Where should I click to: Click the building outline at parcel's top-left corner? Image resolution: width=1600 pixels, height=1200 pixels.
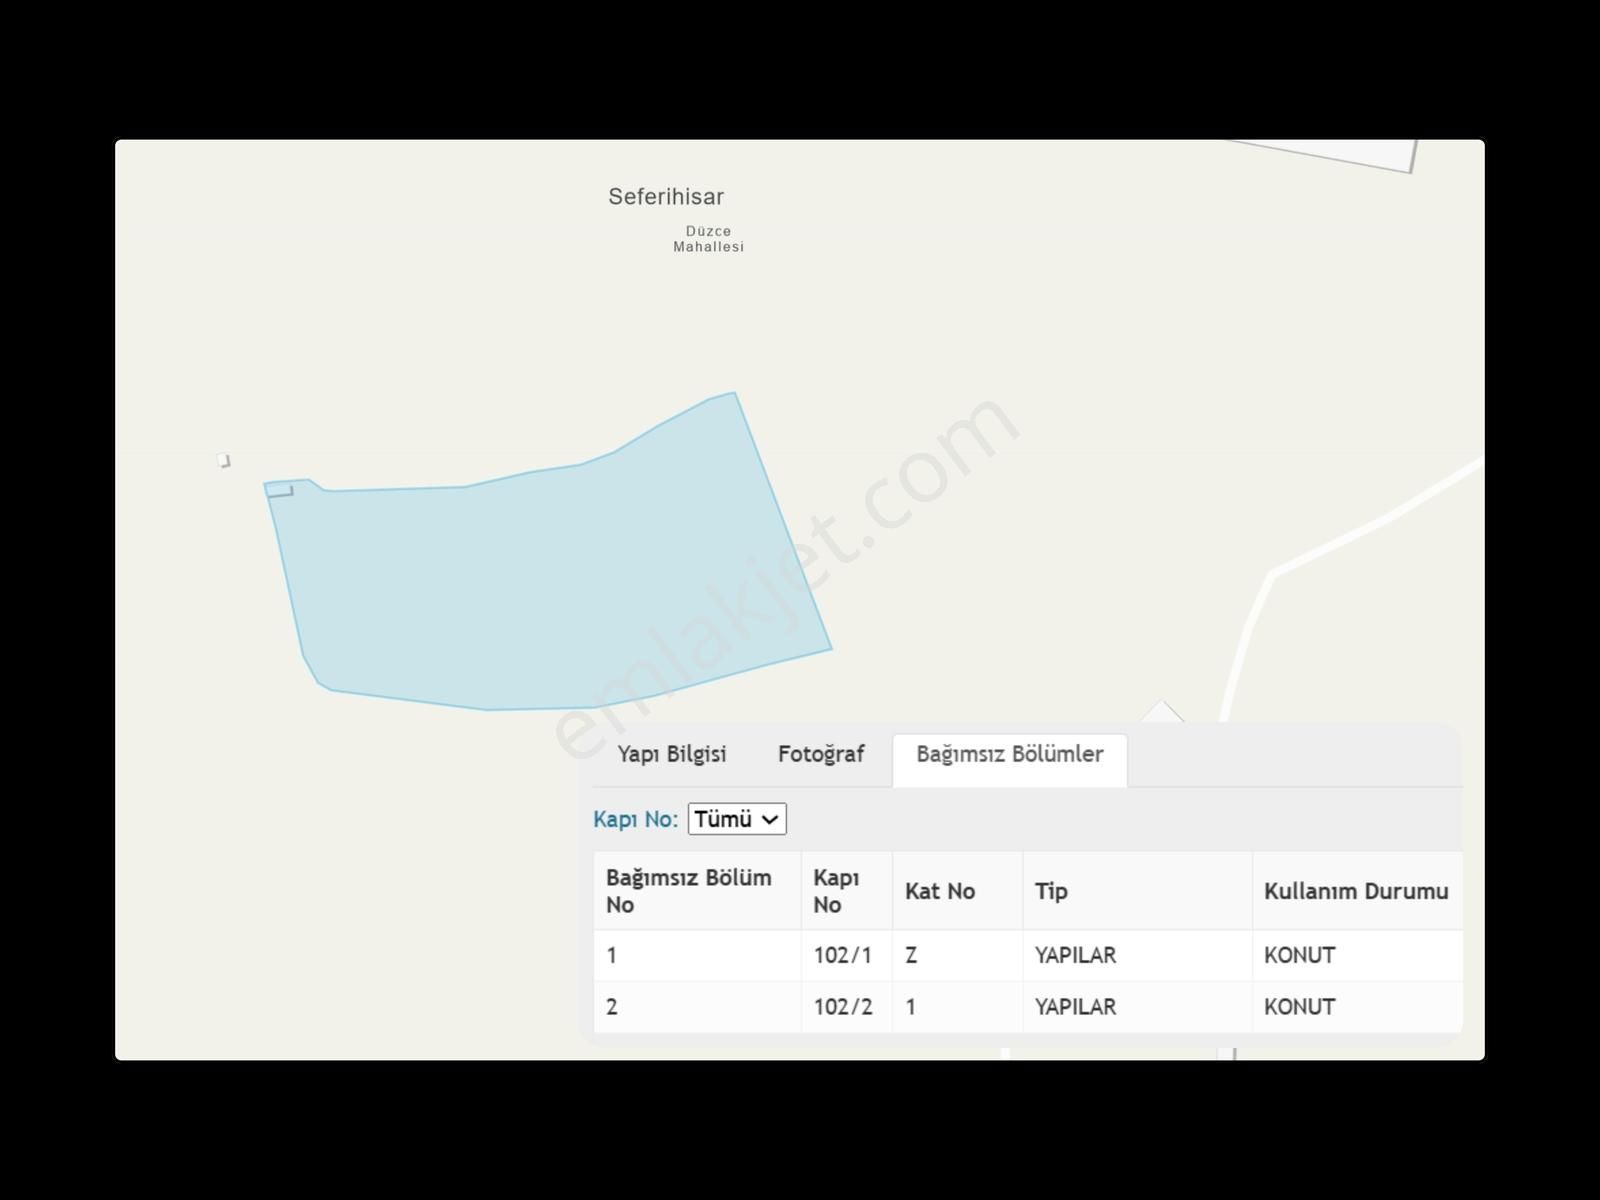(280, 491)
